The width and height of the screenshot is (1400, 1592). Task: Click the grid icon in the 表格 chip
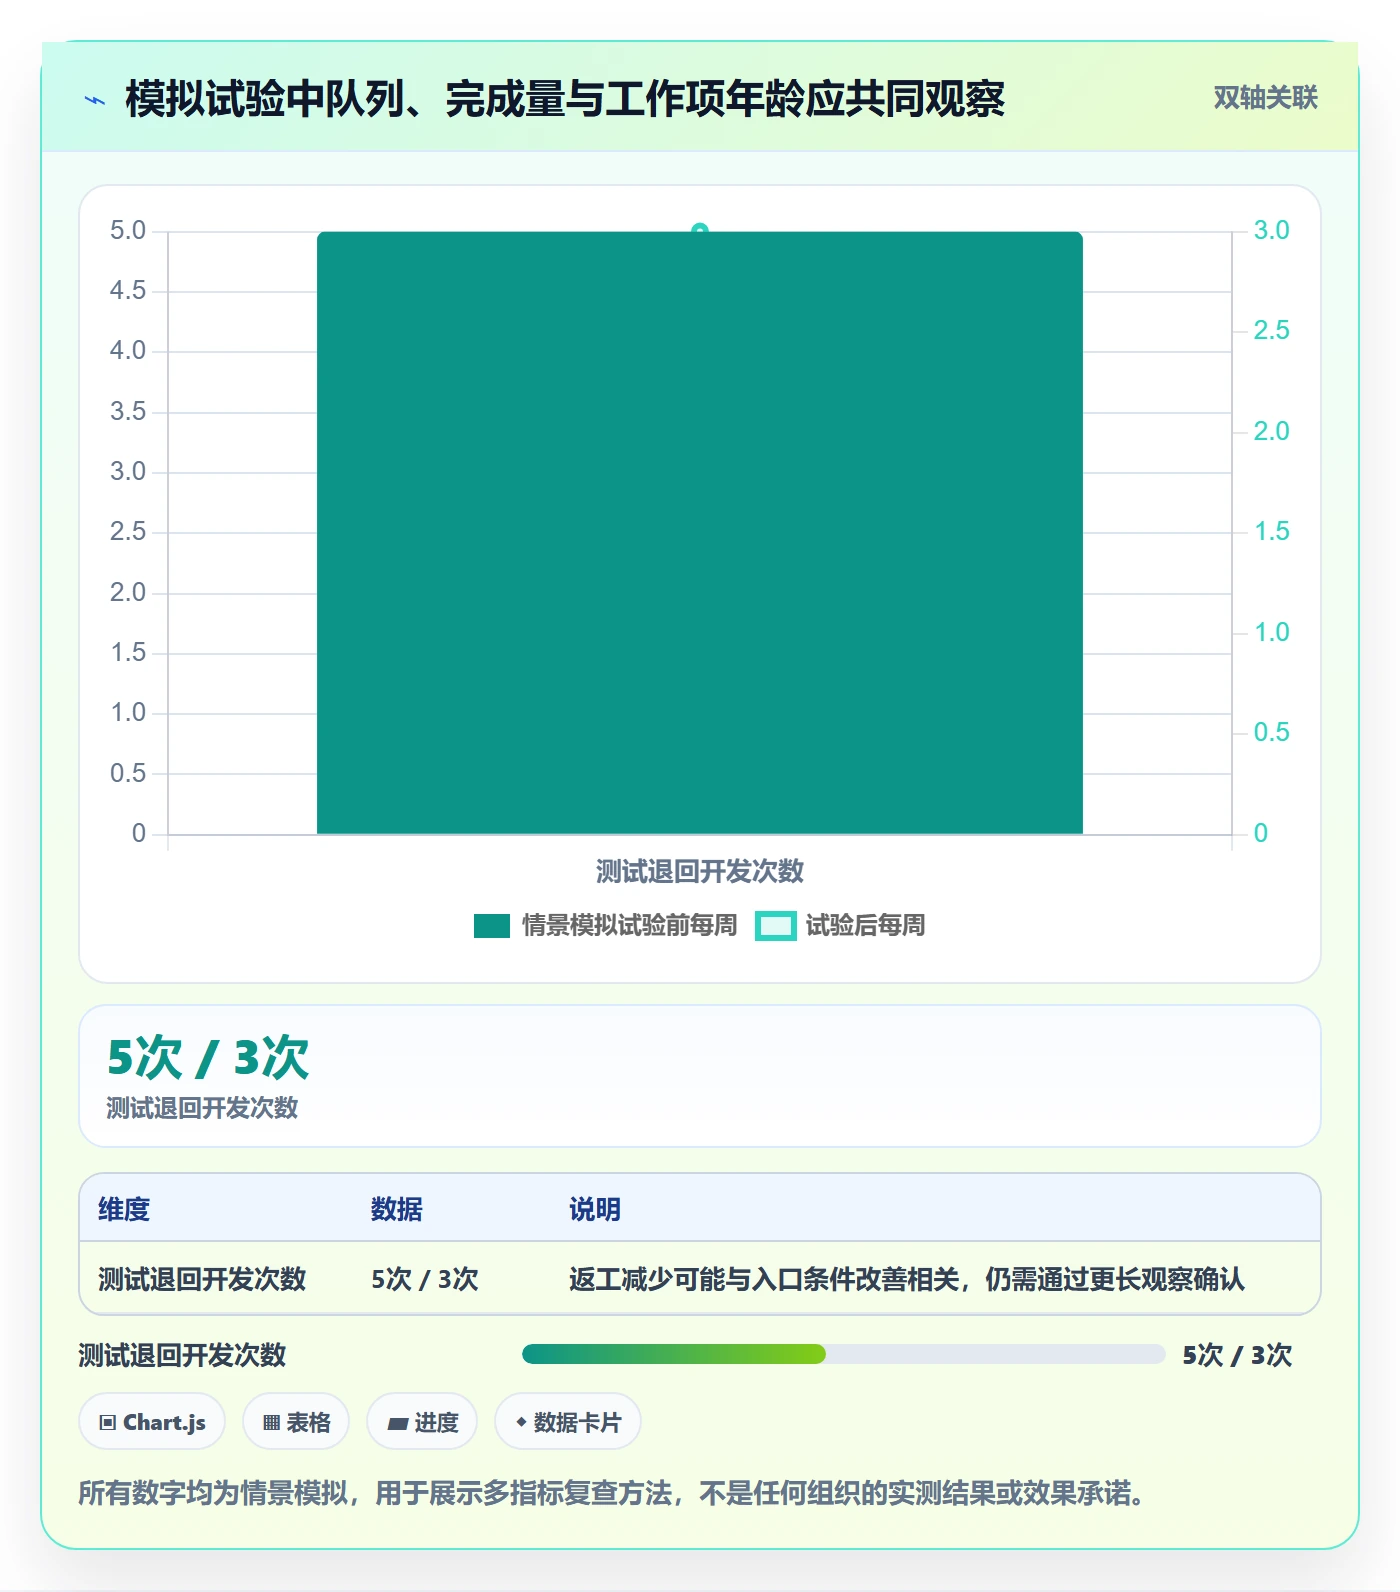click(x=271, y=1423)
